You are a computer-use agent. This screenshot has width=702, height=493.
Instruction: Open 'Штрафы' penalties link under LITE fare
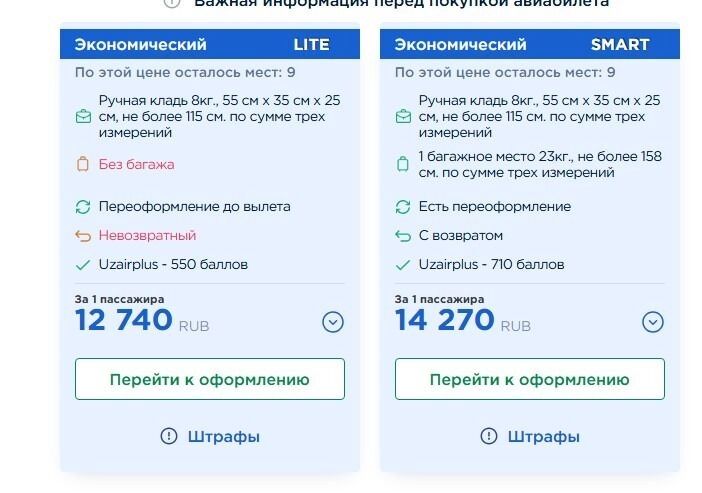click(x=210, y=436)
